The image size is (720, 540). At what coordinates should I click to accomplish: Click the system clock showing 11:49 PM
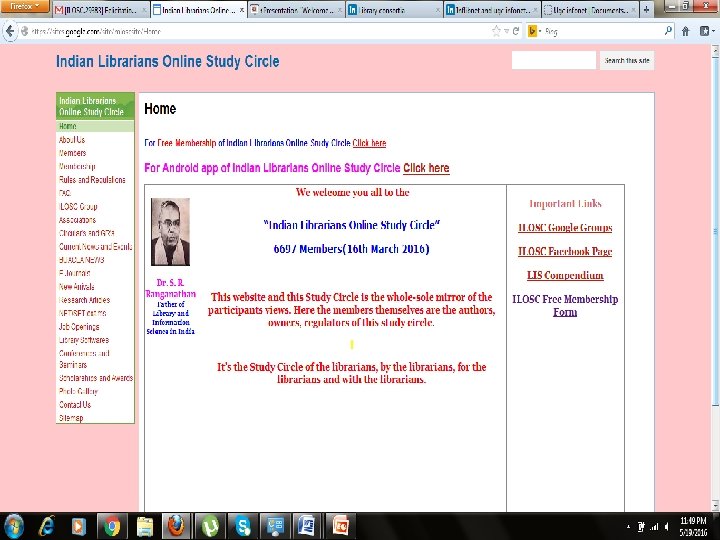(693, 527)
